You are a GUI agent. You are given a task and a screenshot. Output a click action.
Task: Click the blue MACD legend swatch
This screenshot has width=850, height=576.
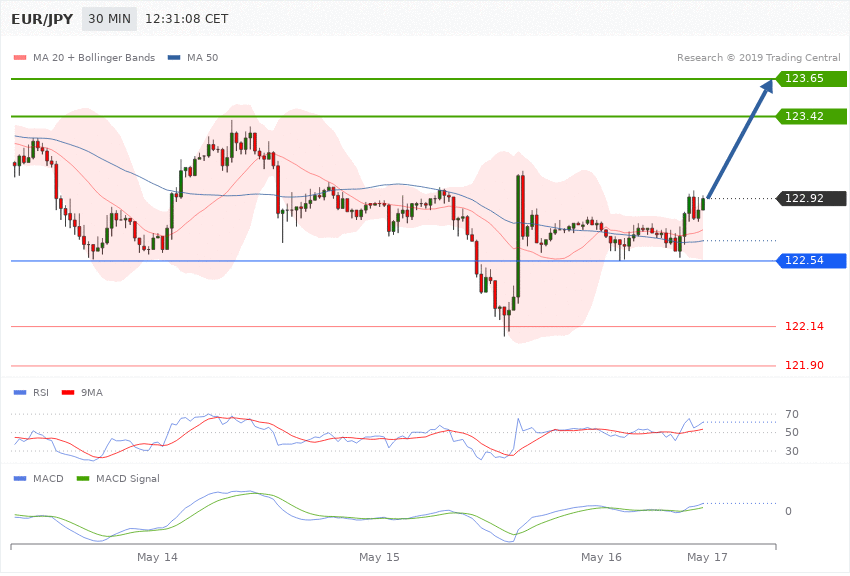click(x=20, y=478)
